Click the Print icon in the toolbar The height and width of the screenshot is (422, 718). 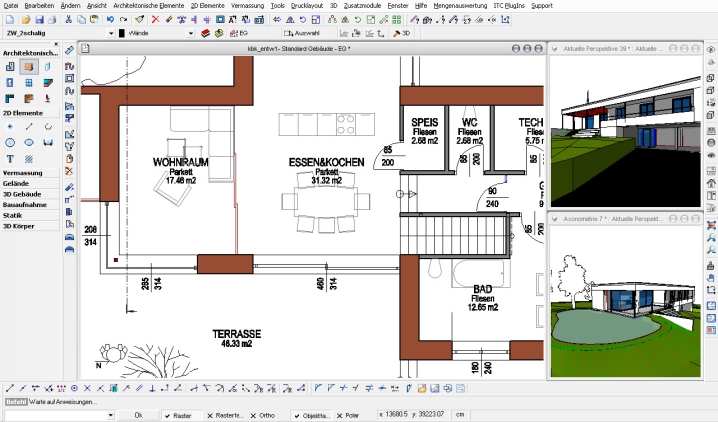52,19
